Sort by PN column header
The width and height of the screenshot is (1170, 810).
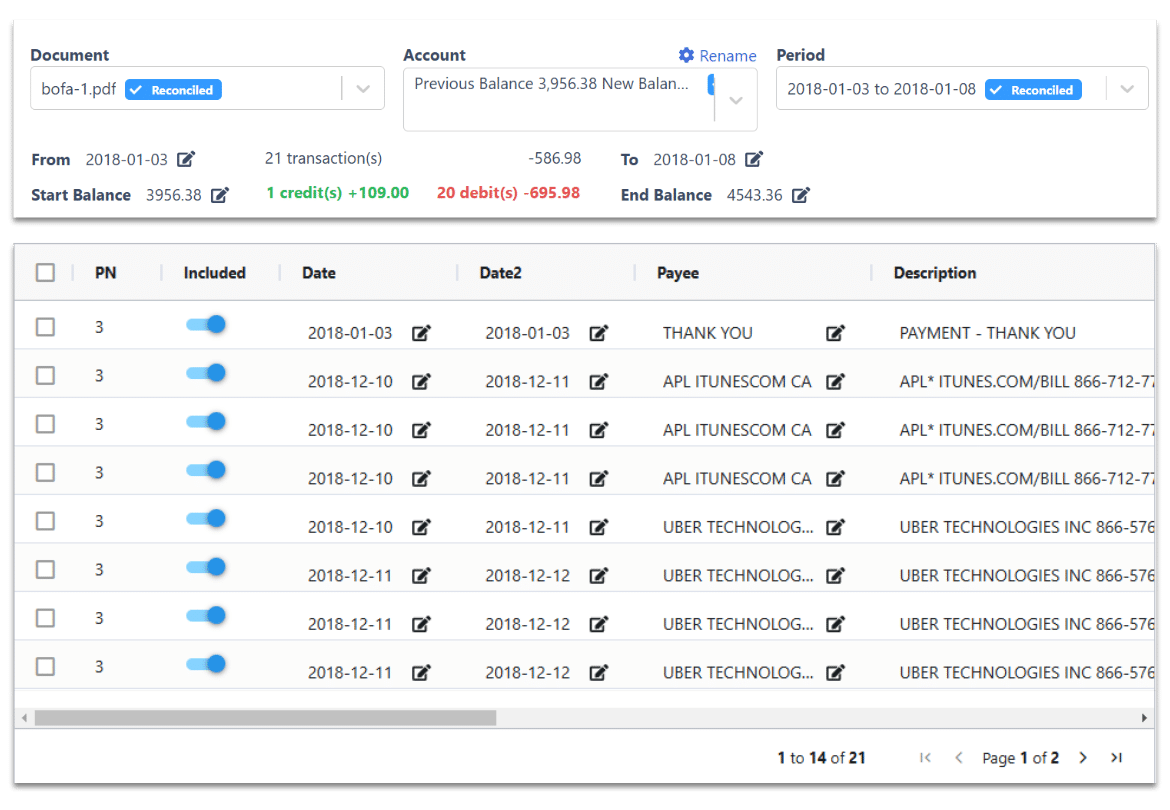(x=105, y=273)
